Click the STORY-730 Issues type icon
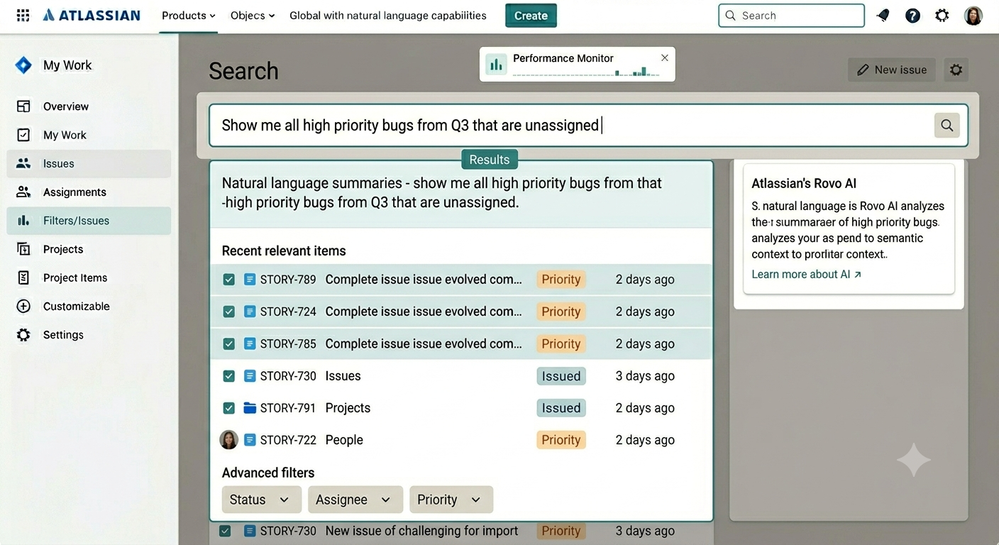The image size is (999, 545). click(250, 376)
